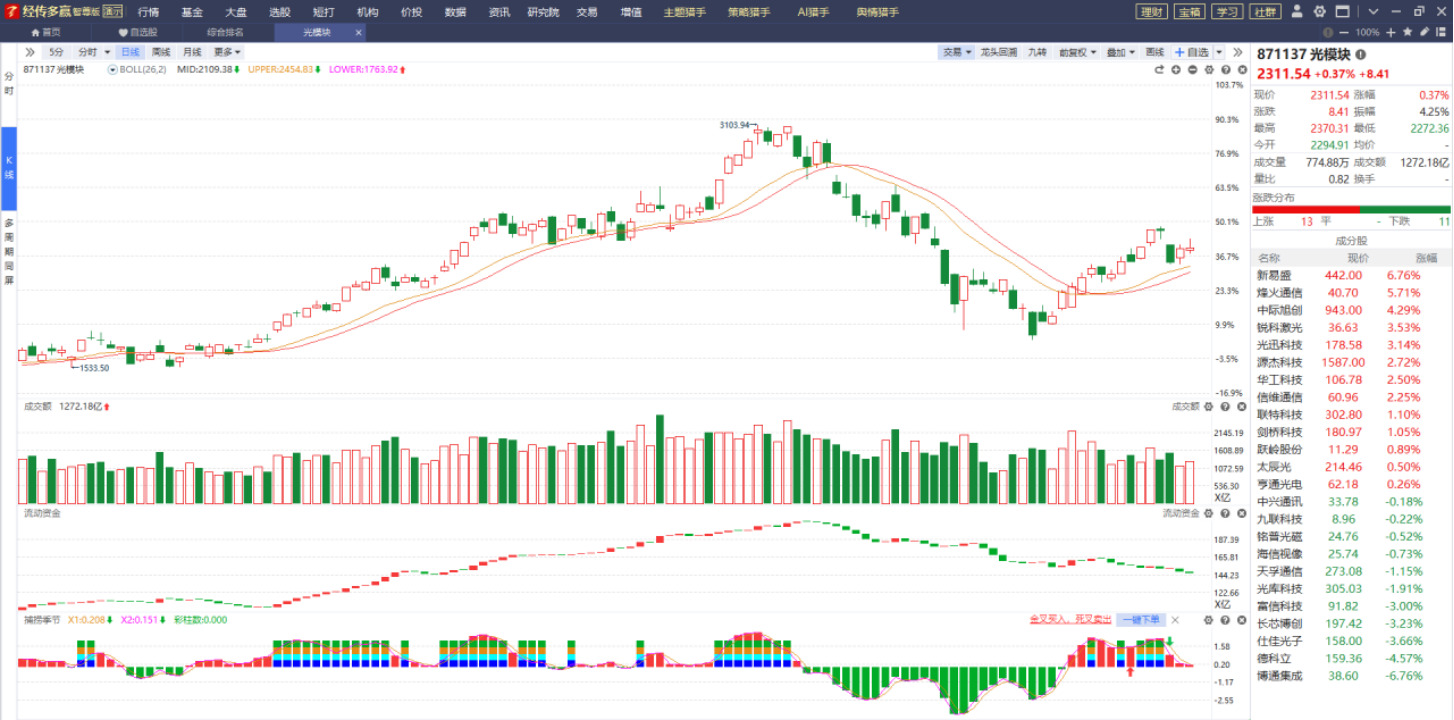This screenshot has height=720, width=1454.
Task: Toggle 画线 drawing mode
Action: (x=1155, y=52)
